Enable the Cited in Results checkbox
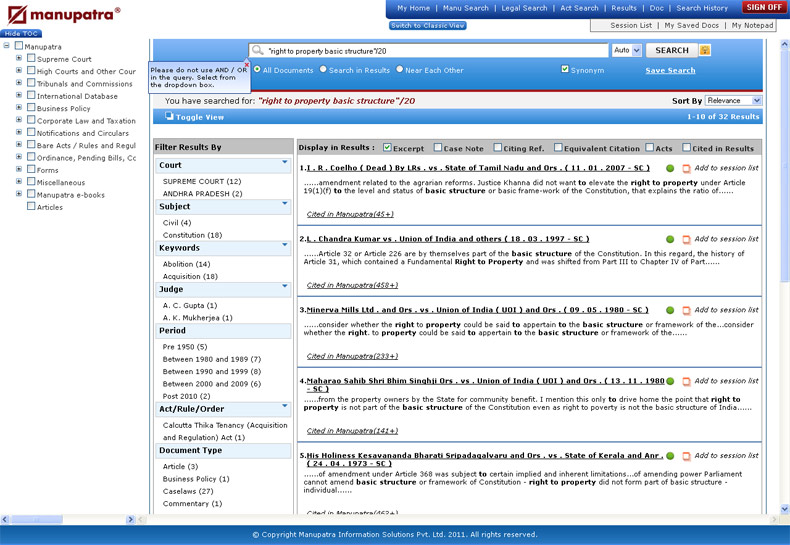Viewport: 790px width, 545px height. pos(686,148)
